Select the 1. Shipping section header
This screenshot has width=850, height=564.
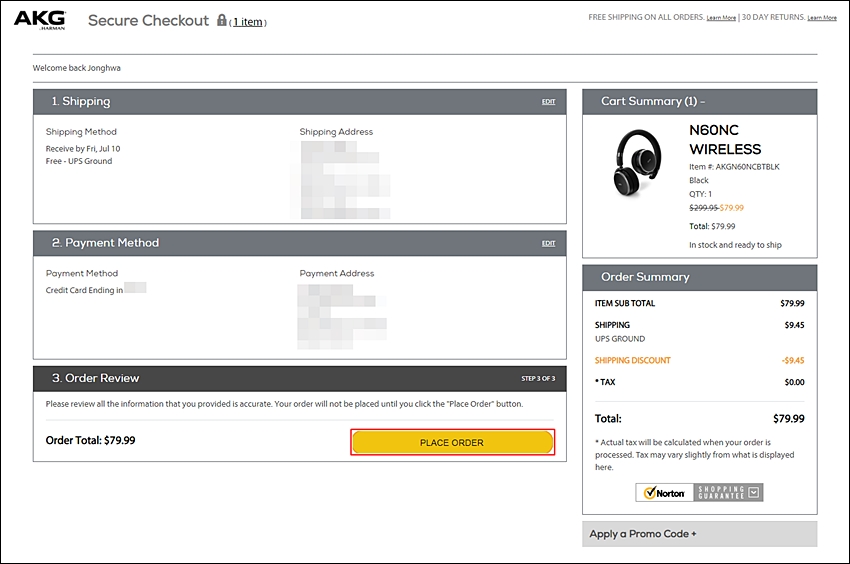point(300,101)
